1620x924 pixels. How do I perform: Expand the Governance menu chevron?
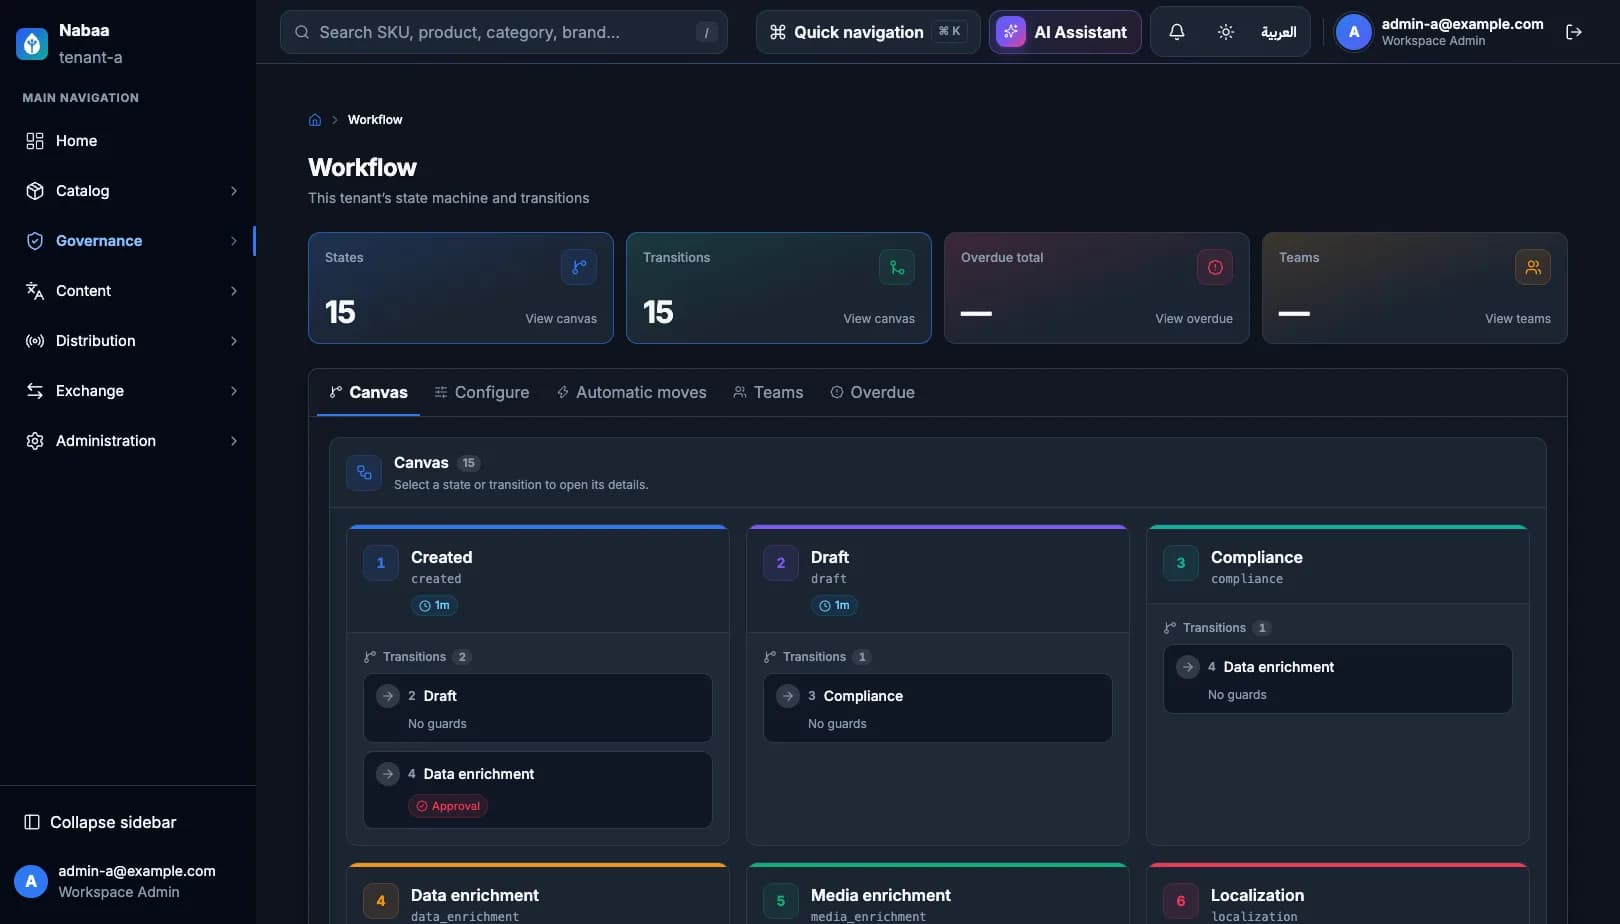pyautogui.click(x=234, y=241)
